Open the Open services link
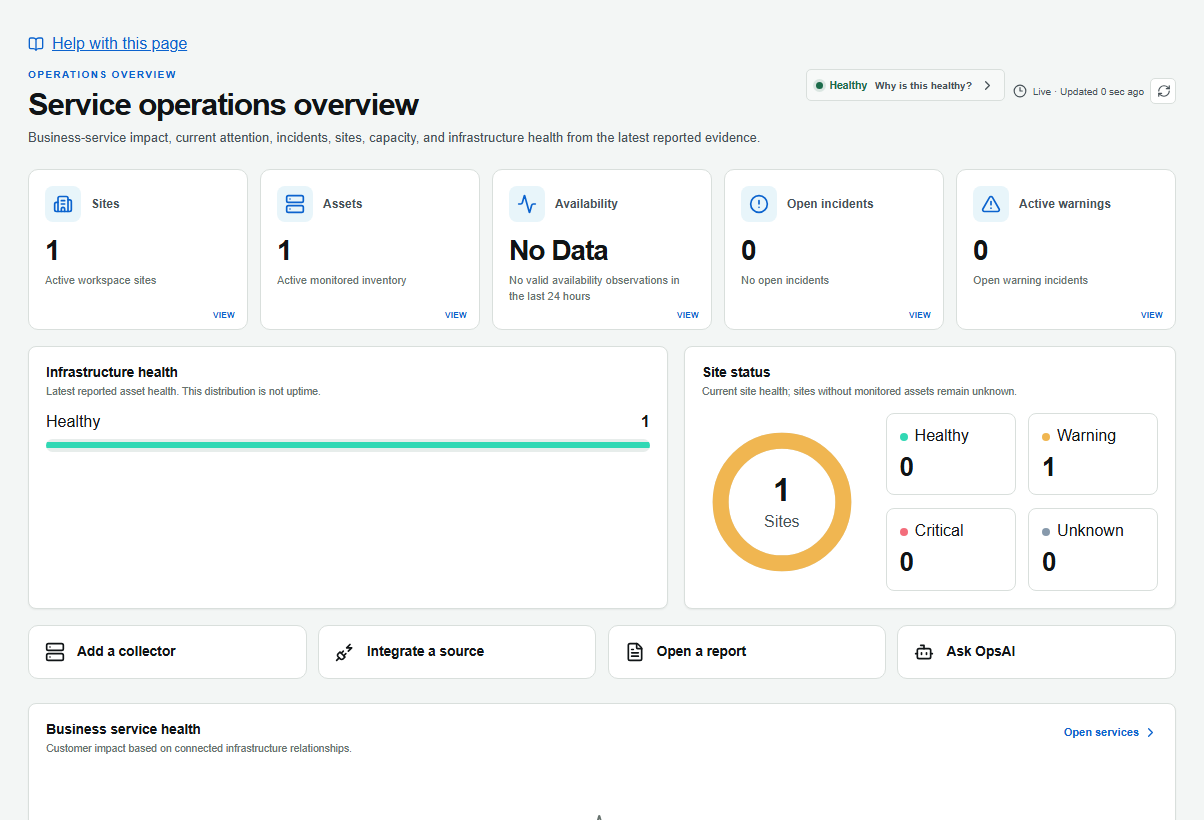 [x=1109, y=732]
